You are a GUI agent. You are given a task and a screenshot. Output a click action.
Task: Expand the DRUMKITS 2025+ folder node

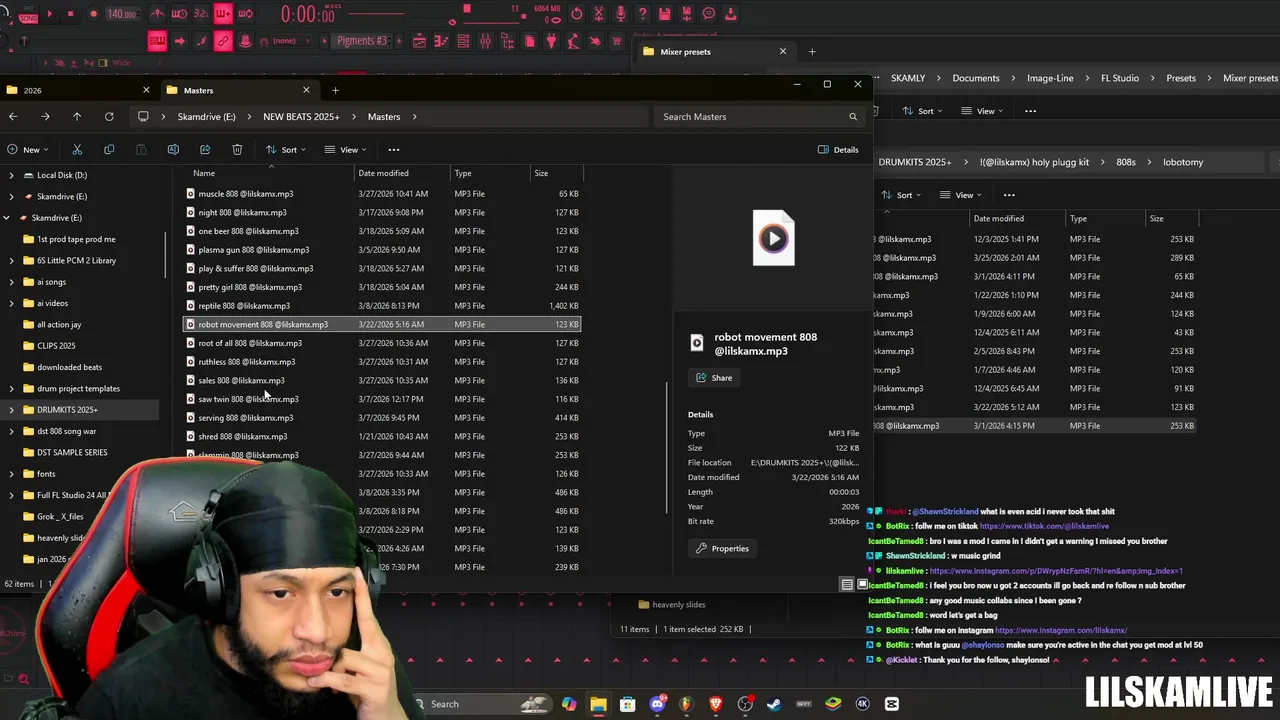click(11, 410)
